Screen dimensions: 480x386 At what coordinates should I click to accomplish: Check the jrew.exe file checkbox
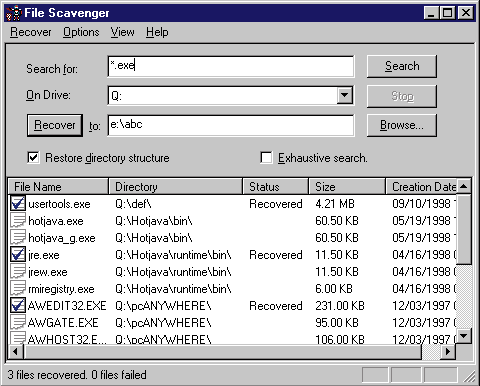pyautogui.click(x=18, y=271)
